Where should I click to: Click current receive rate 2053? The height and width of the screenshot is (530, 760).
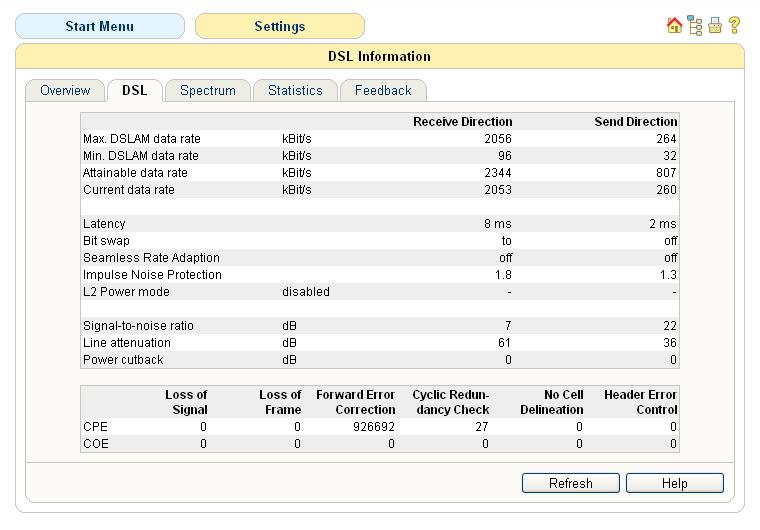[x=498, y=190]
